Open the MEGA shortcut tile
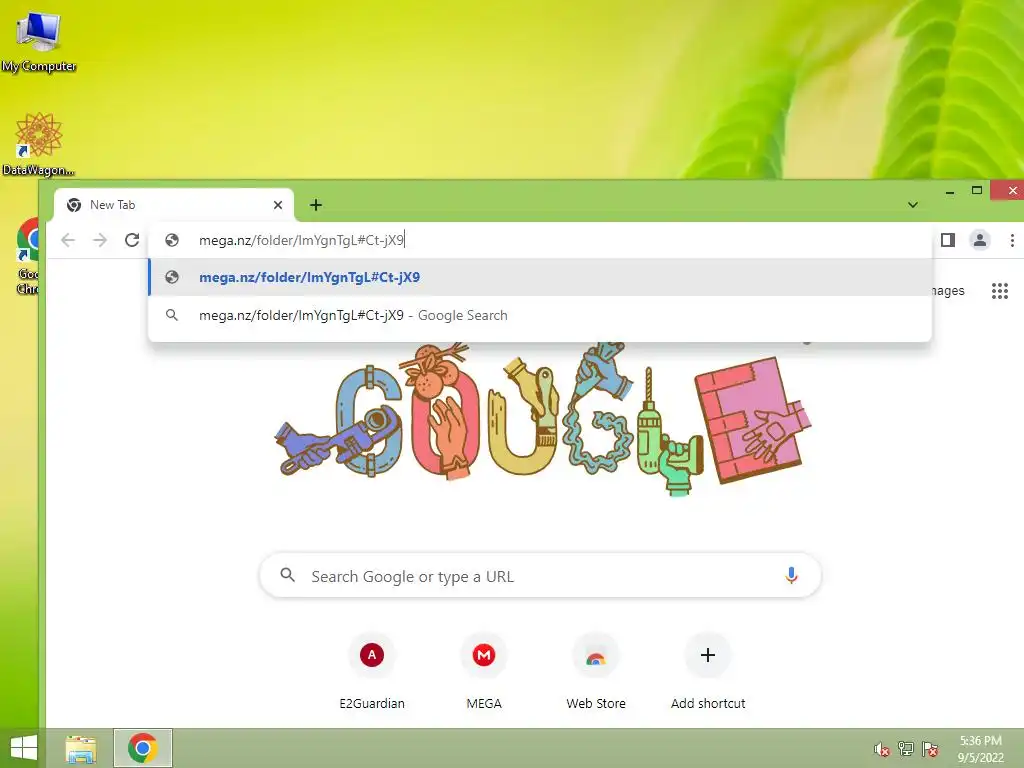The height and width of the screenshot is (768, 1024). 484,673
